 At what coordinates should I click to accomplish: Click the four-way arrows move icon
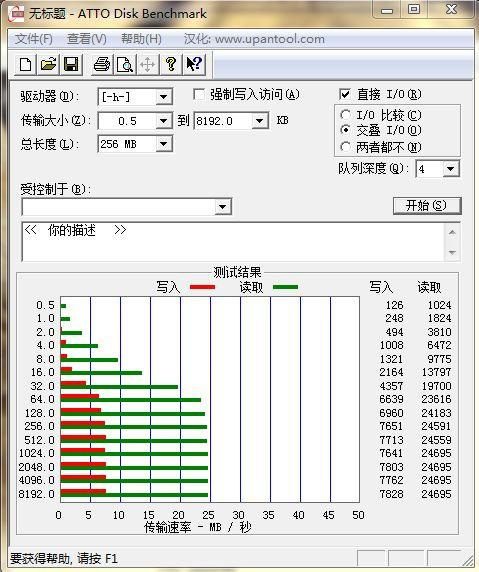tap(147, 65)
